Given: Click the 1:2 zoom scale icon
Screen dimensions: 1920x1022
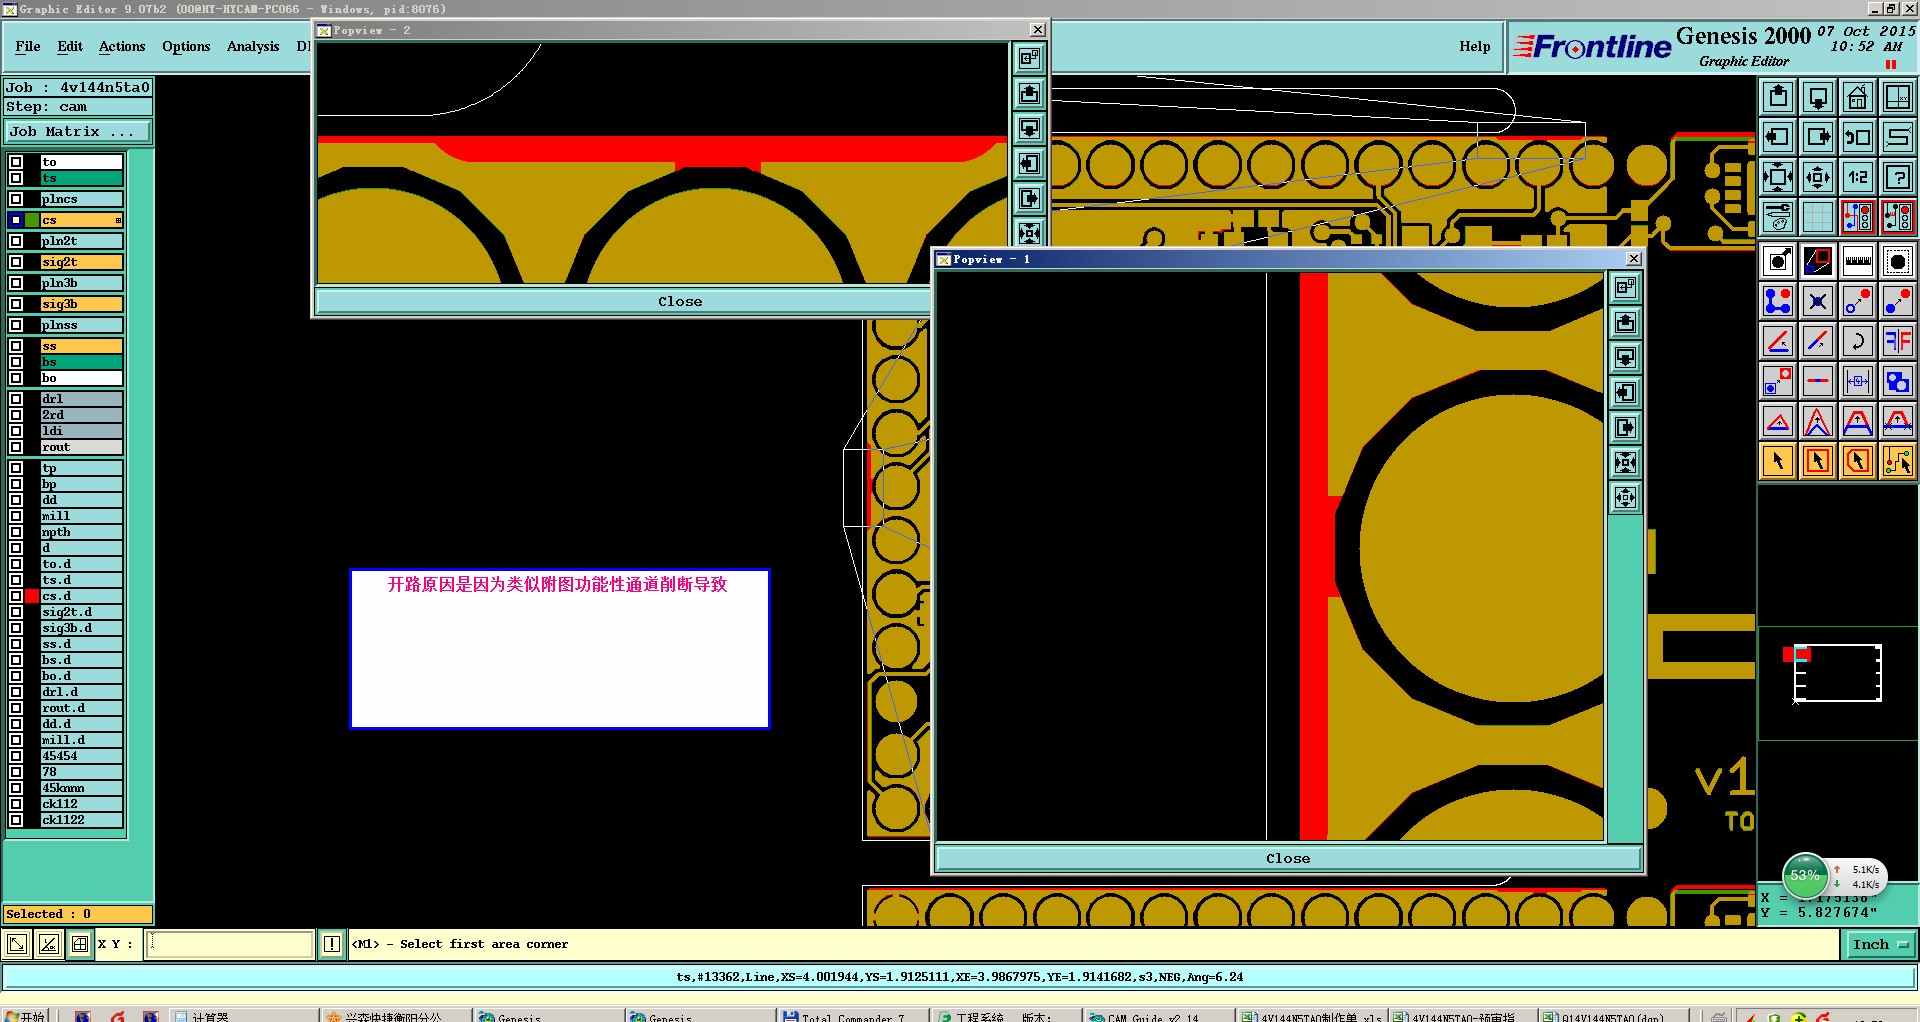Looking at the screenshot, I should [1858, 177].
